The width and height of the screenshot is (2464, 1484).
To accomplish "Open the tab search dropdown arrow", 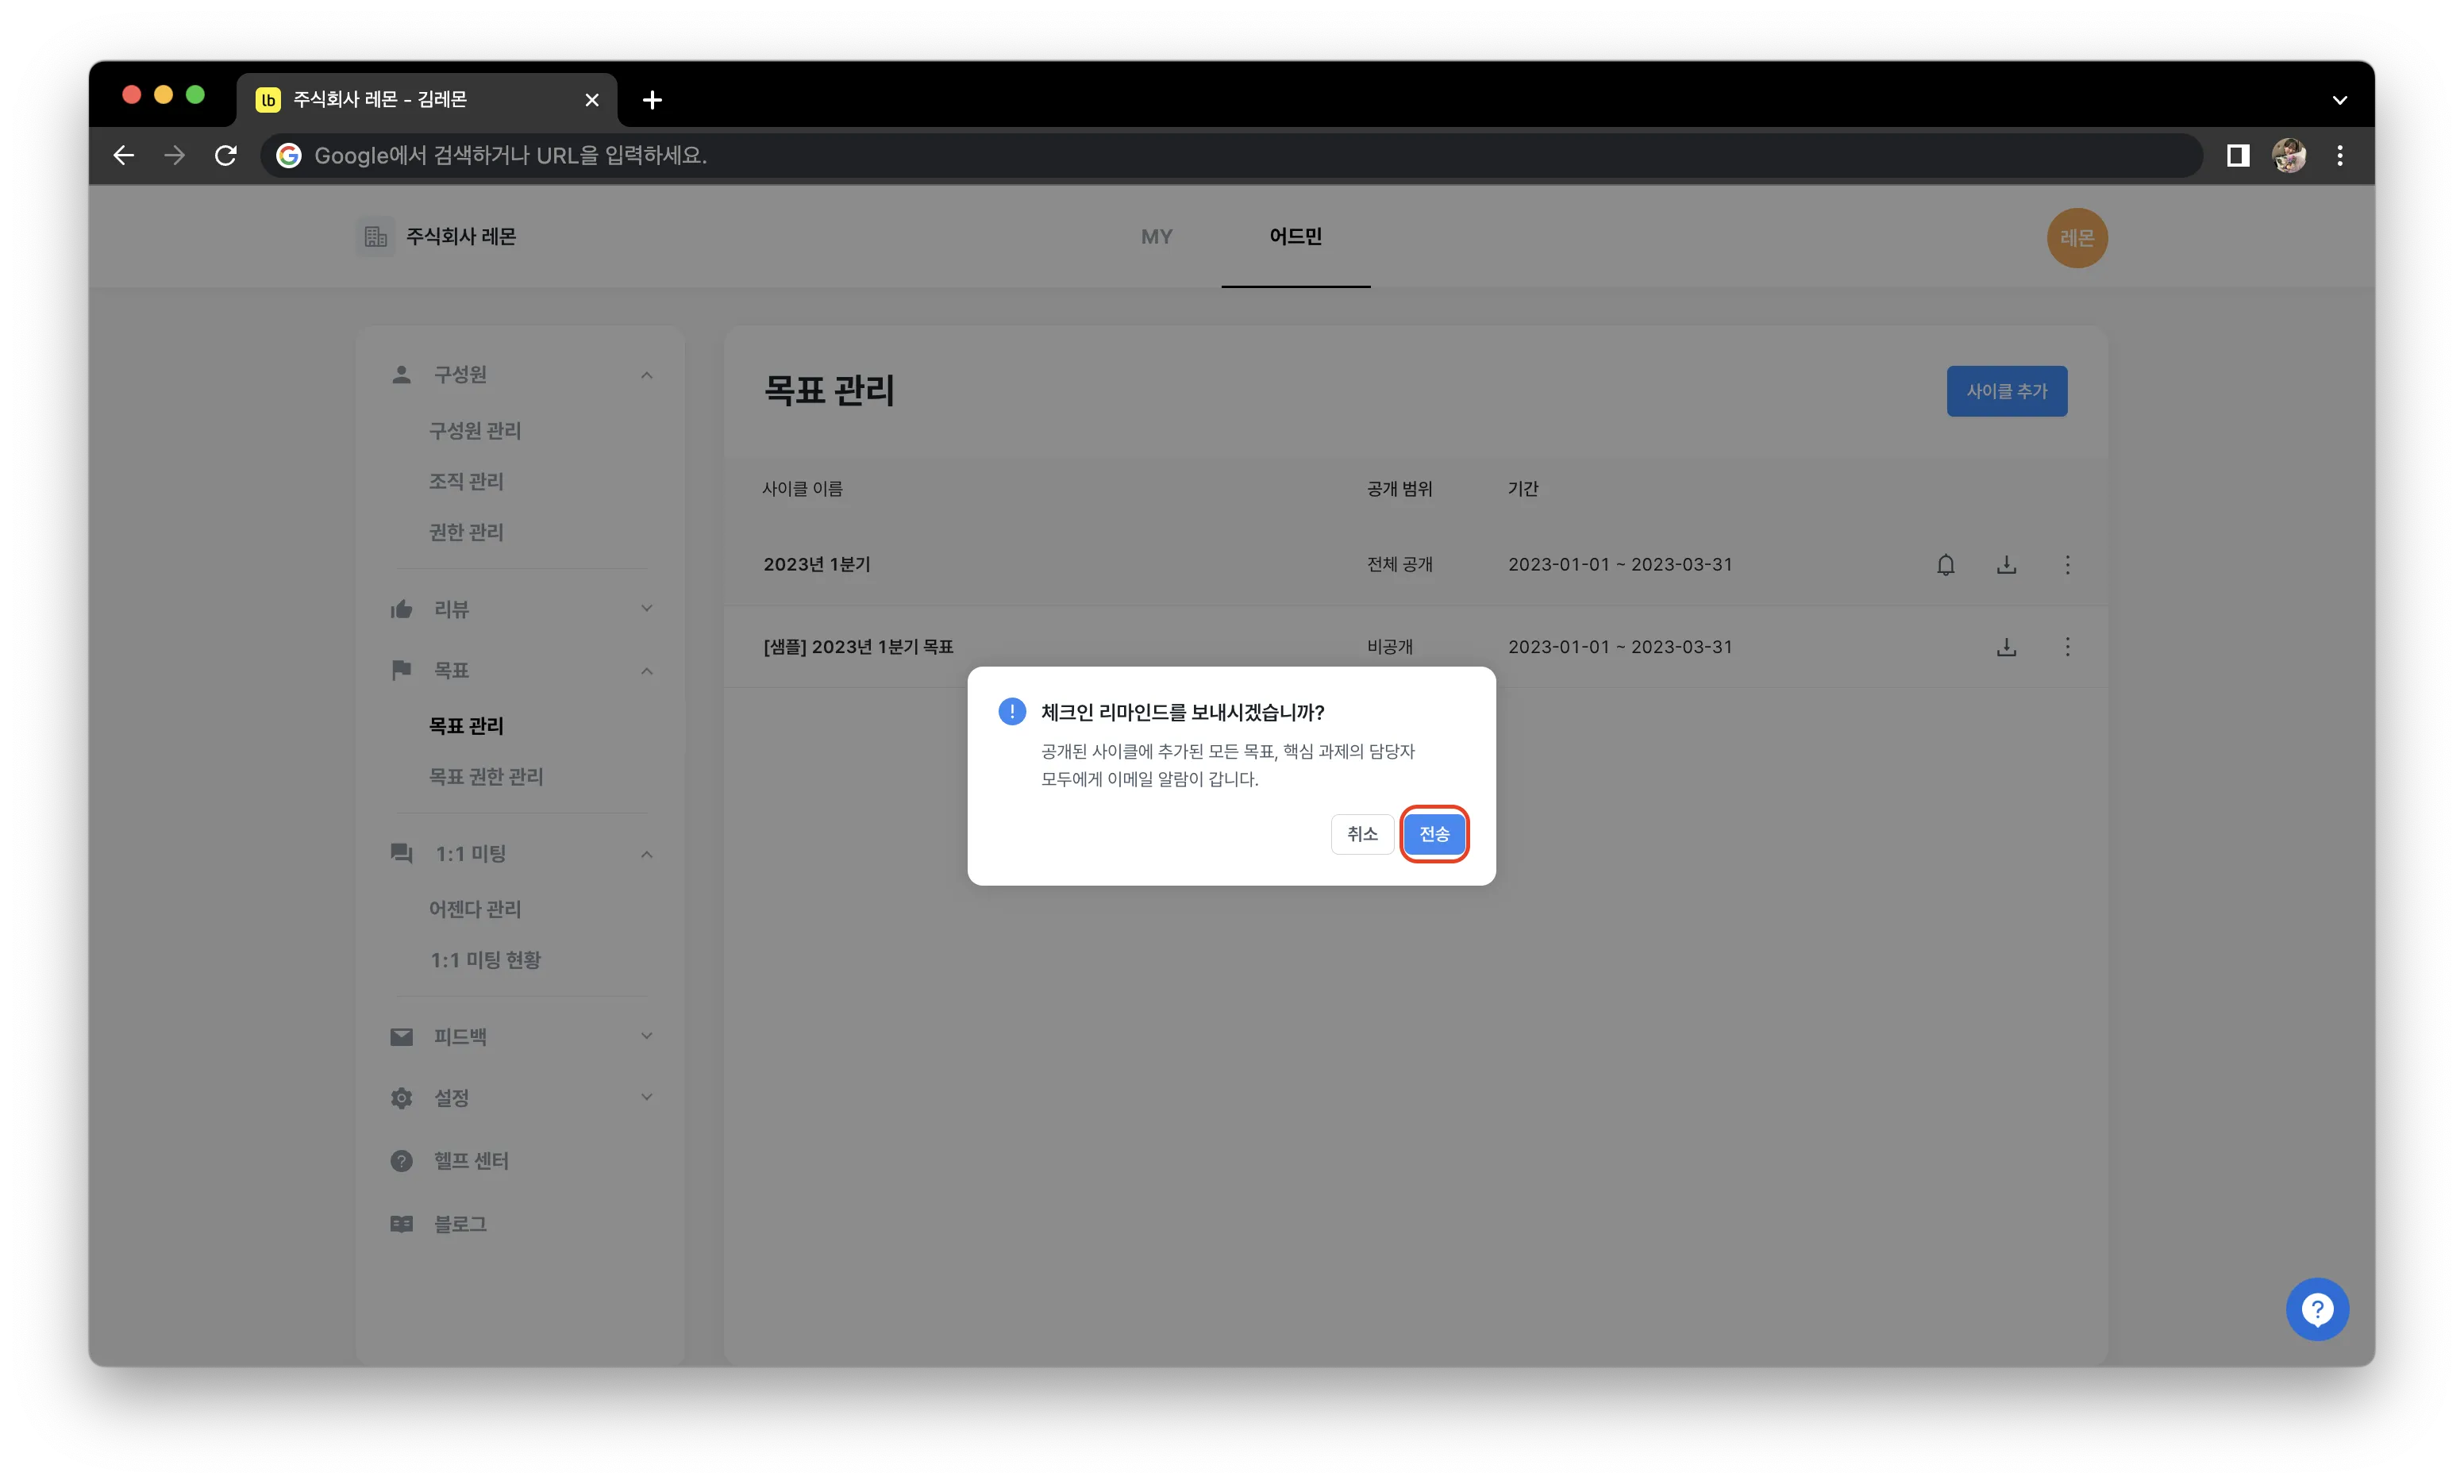I will [x=2339, y=100].
